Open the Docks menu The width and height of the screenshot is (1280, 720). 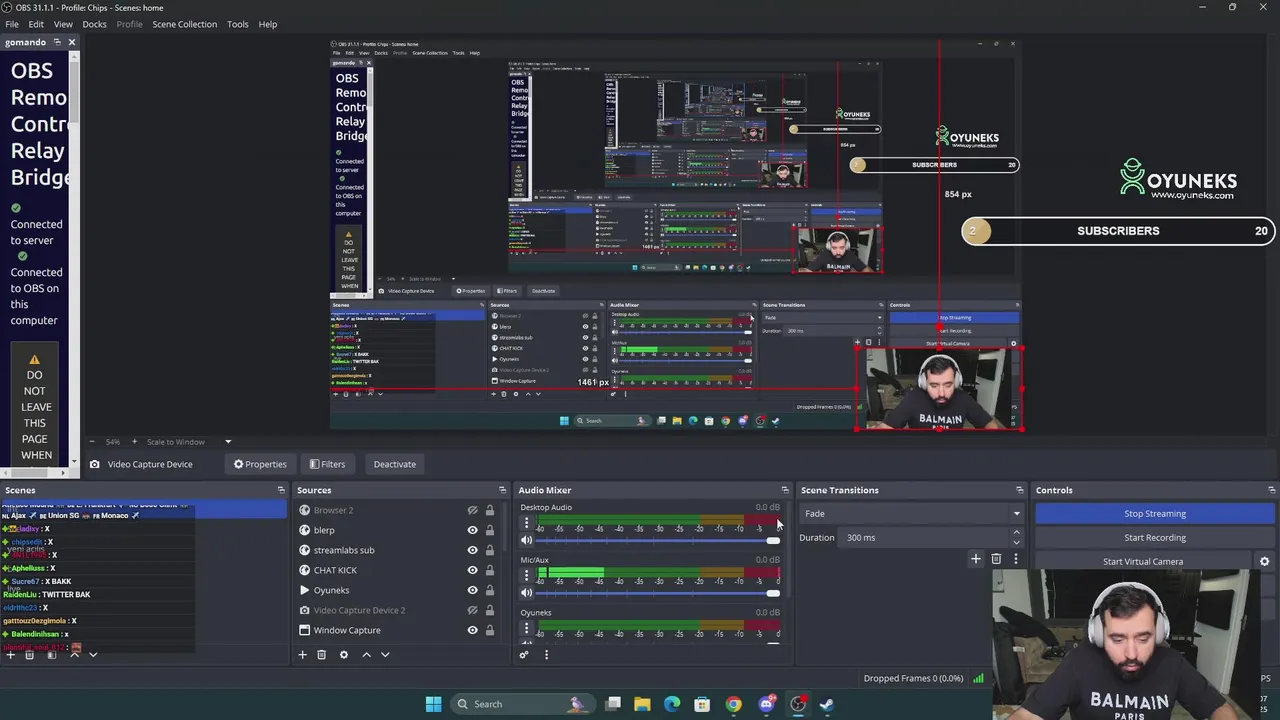pyautogui.click(x=94, y=24)
